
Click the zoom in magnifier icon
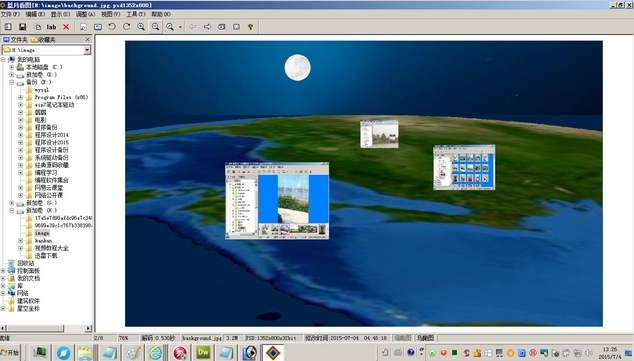pos(141,27)
